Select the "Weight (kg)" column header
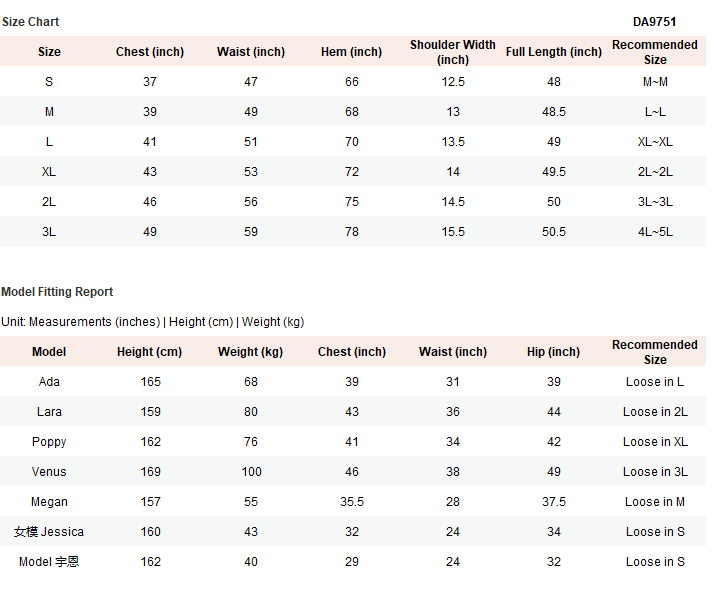Viewport: 713px width, 591px height. 250,352
